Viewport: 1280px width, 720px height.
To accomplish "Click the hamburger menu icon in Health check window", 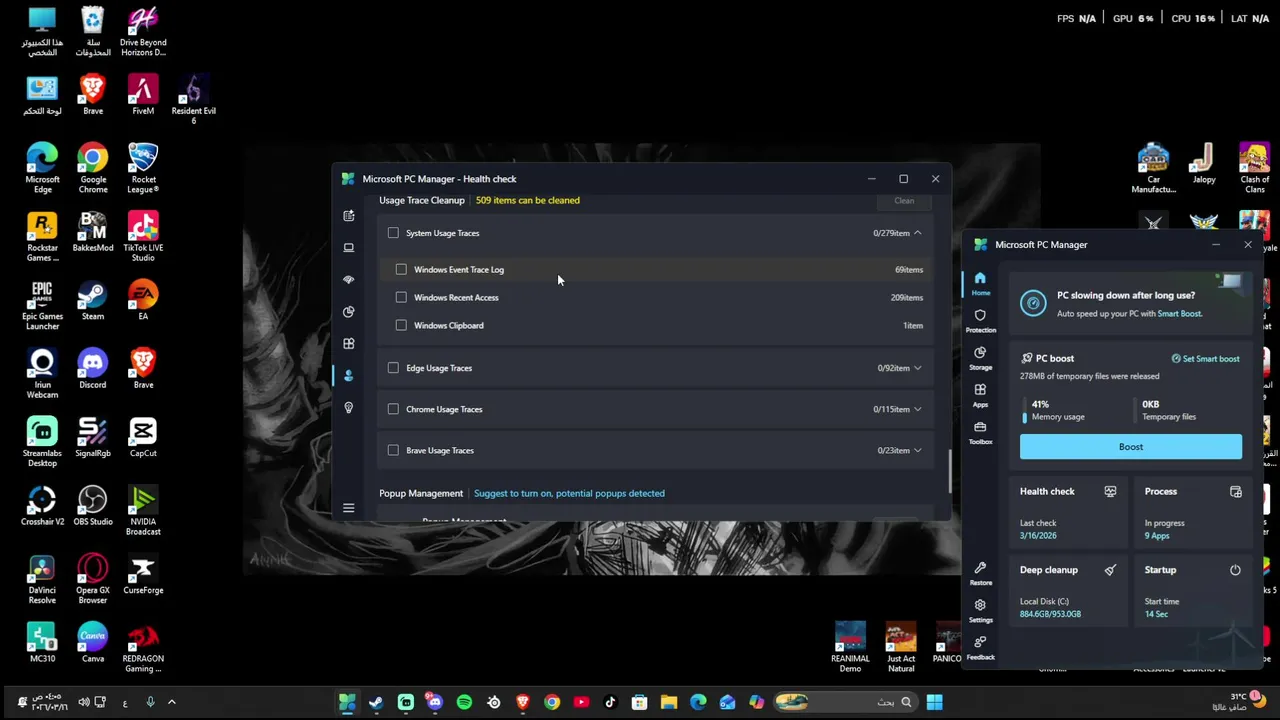I will (348, 508).
